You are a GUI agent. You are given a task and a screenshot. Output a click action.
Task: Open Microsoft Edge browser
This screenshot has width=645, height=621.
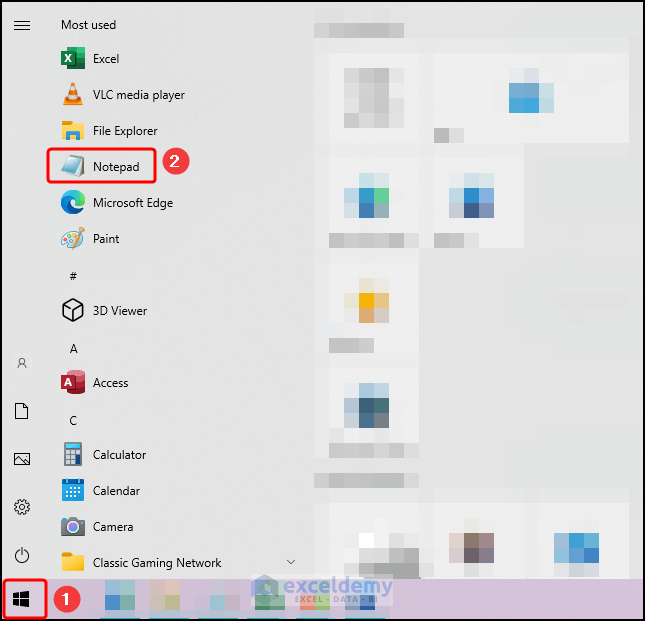tap(117, 202)
